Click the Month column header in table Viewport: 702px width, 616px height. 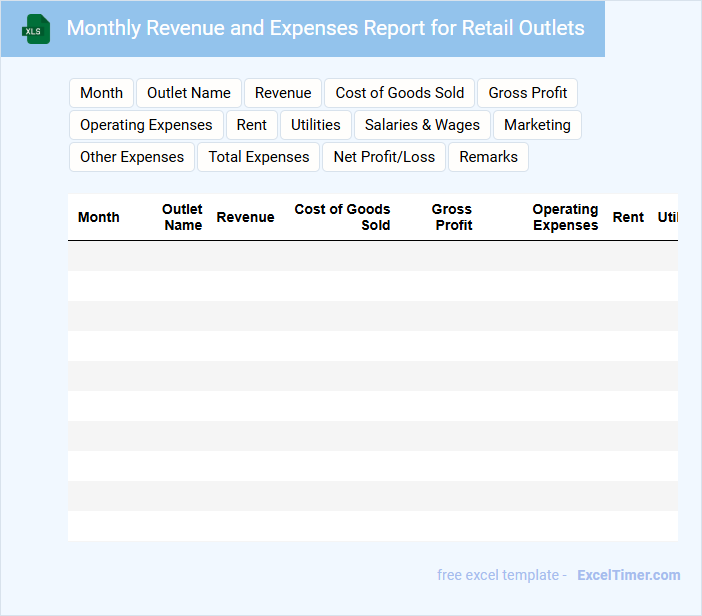99,217
